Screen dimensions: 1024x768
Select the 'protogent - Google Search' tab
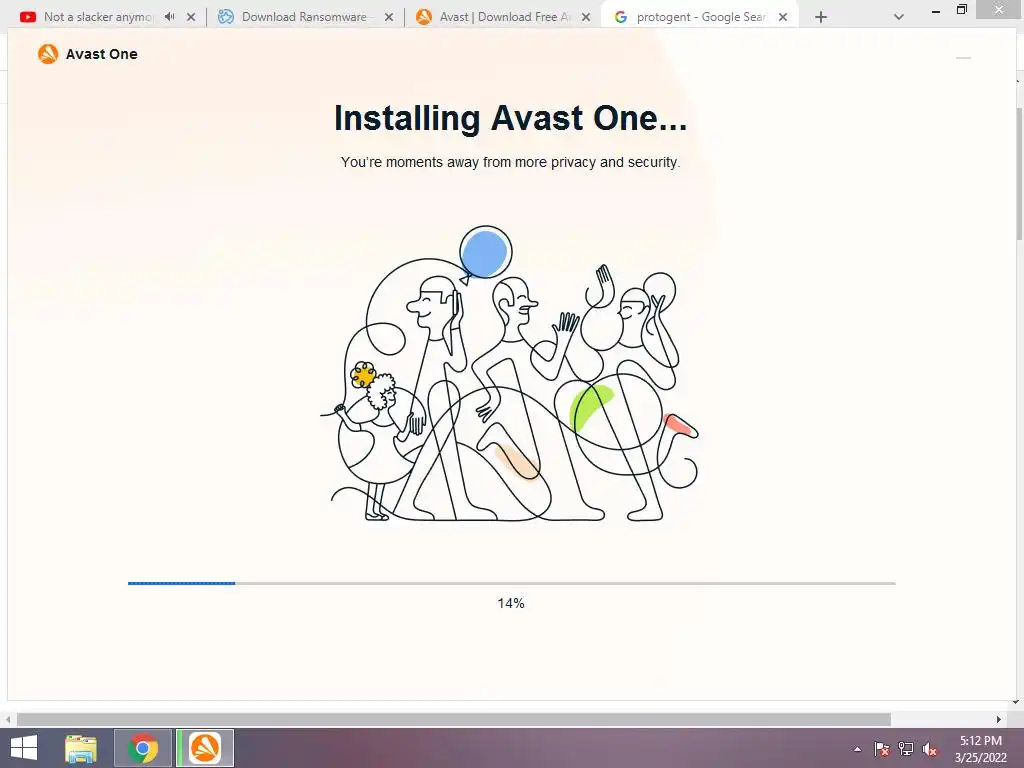point(699,17)
